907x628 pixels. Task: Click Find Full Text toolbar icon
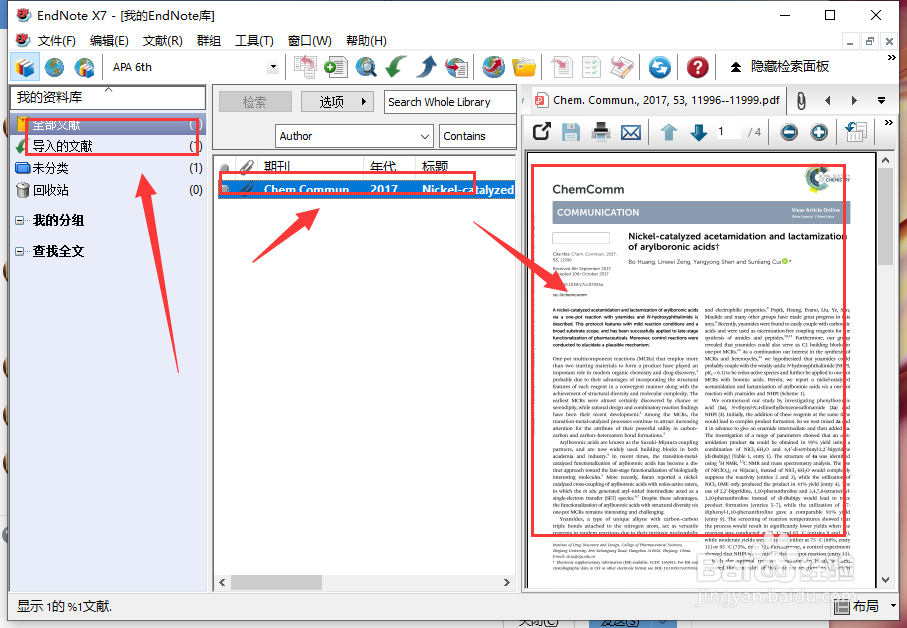(x=456, y=67)
